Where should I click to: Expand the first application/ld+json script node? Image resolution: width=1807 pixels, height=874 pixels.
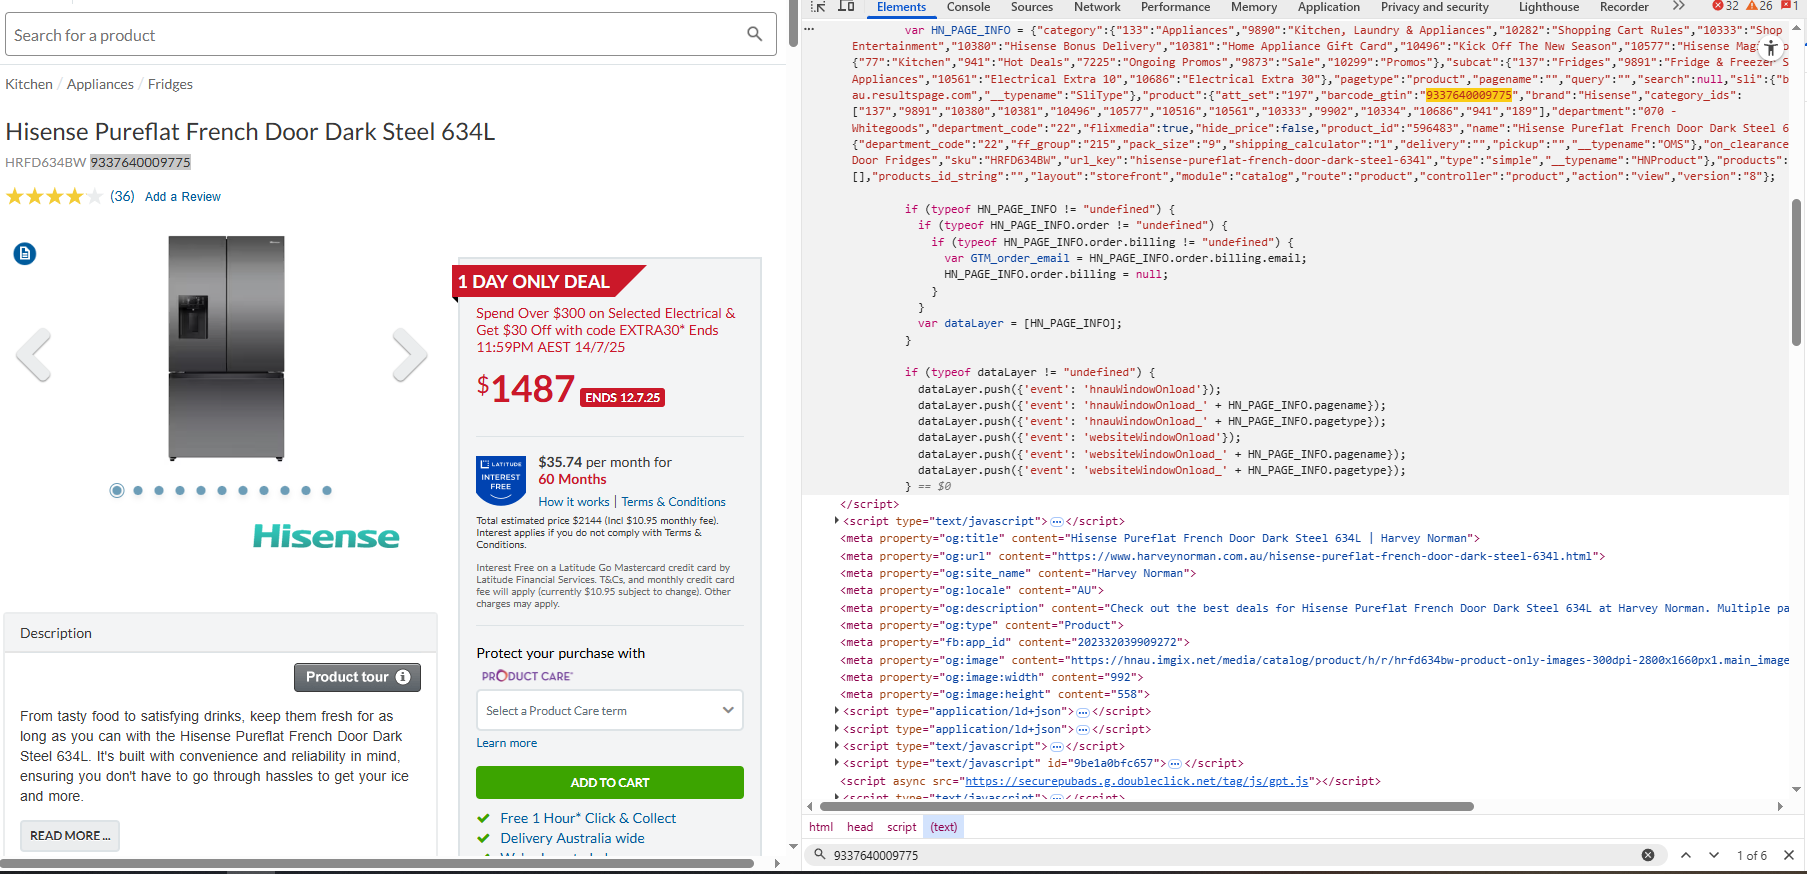837,711
